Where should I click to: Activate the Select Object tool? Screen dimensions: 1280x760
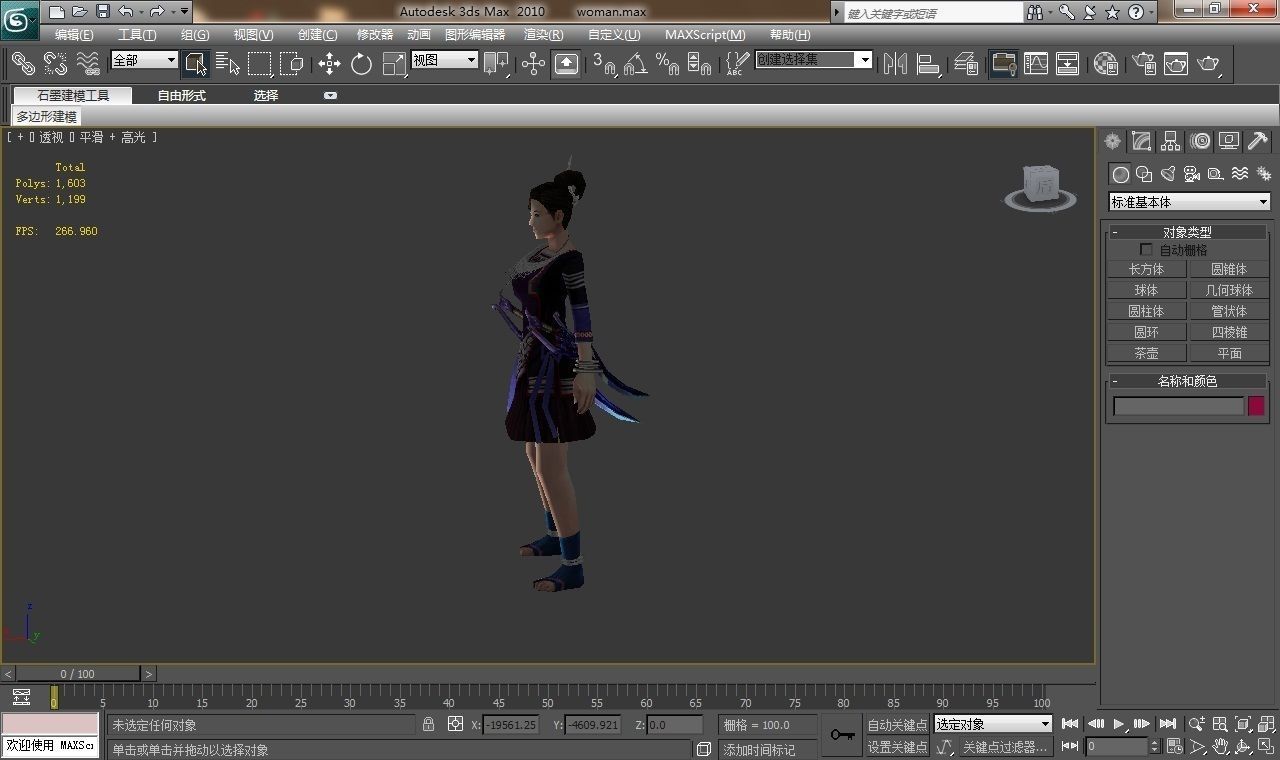pyautogui.click(x=196, y=64)
